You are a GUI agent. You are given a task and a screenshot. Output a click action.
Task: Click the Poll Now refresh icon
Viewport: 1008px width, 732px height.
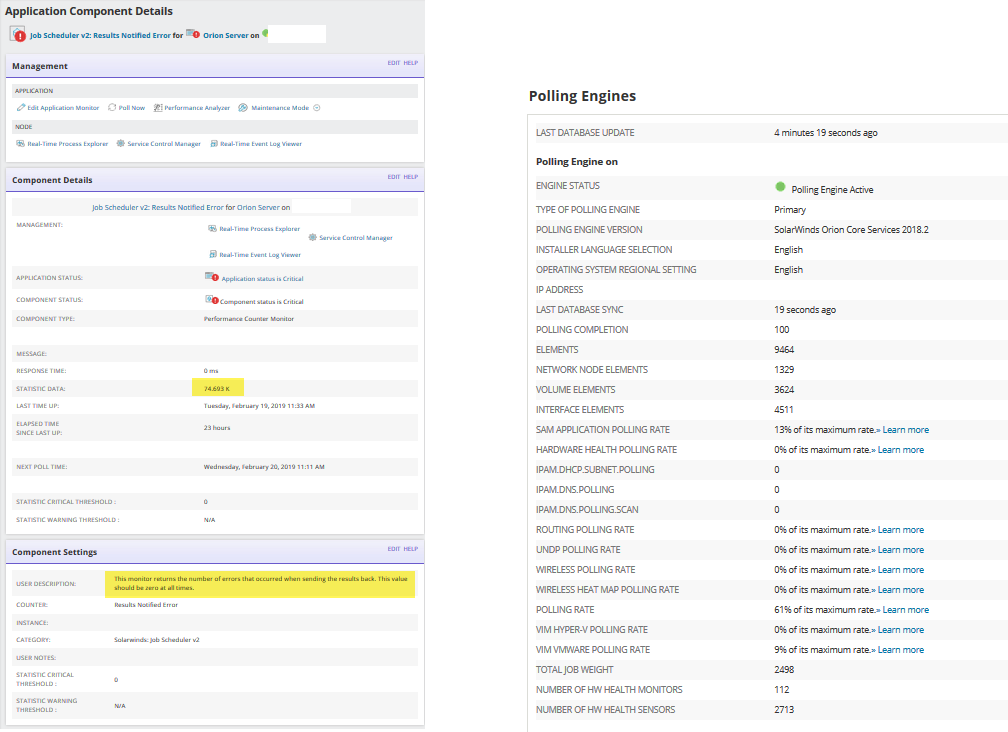tap(112, 108)
